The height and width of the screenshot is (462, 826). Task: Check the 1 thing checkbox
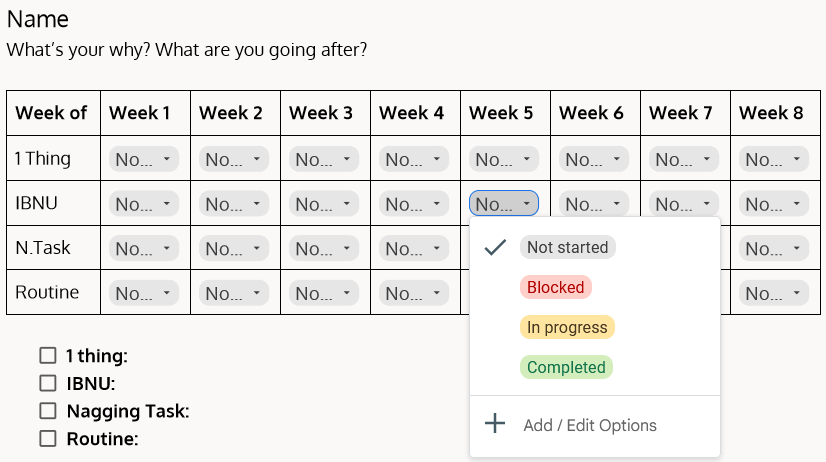coord(48,356)
